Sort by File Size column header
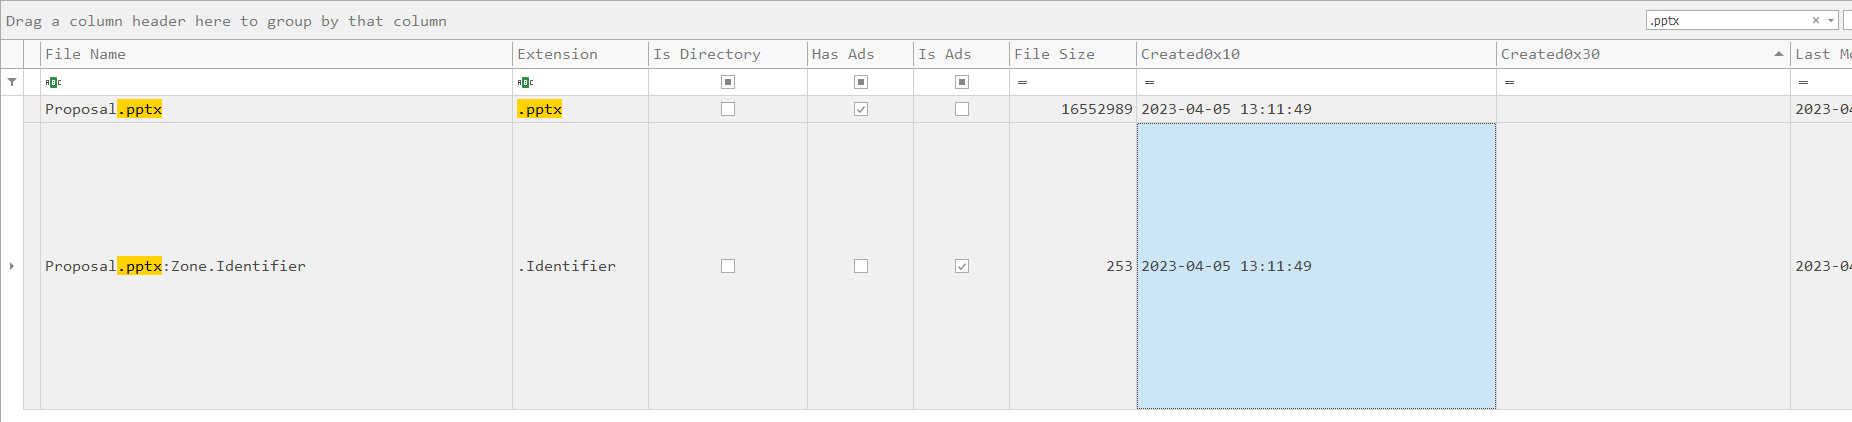The image size is (1852, 422). coord(1055,54)
